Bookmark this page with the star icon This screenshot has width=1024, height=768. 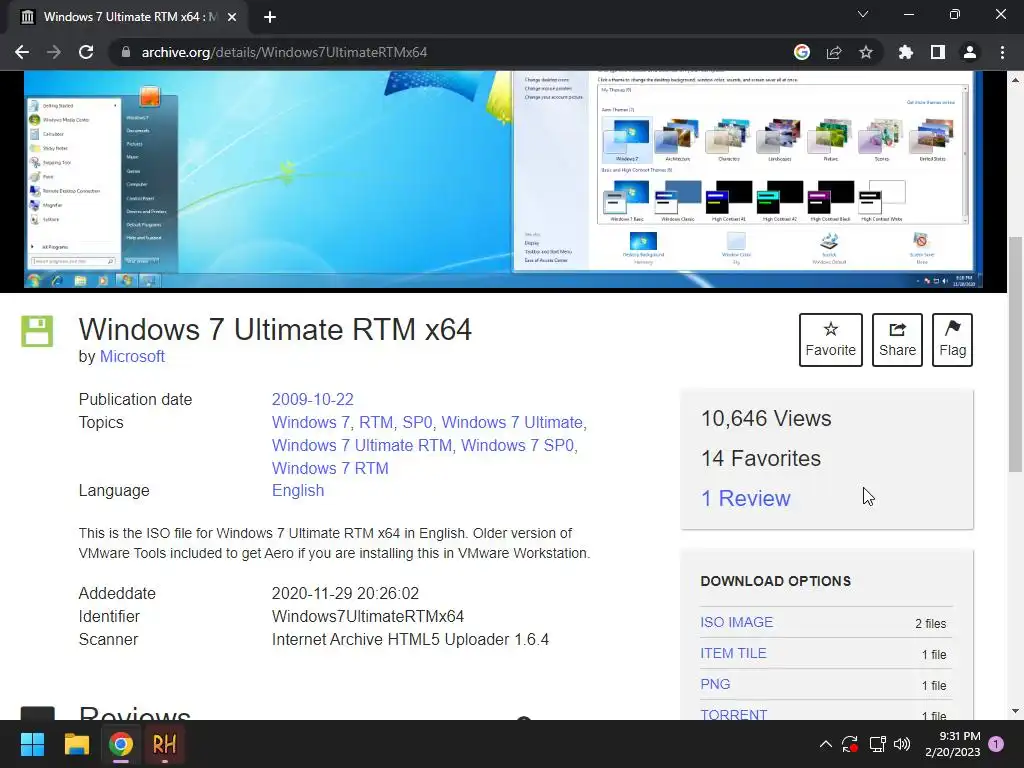[x=866, y=52]
